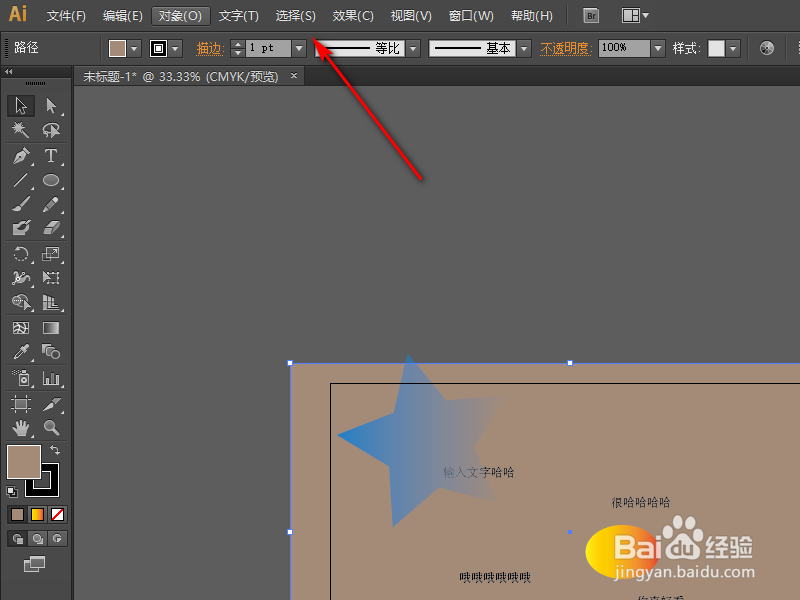Select the Slice tool
Image resolution: width=800 pixels, height=600 pixels.
[x=51, y=404]
